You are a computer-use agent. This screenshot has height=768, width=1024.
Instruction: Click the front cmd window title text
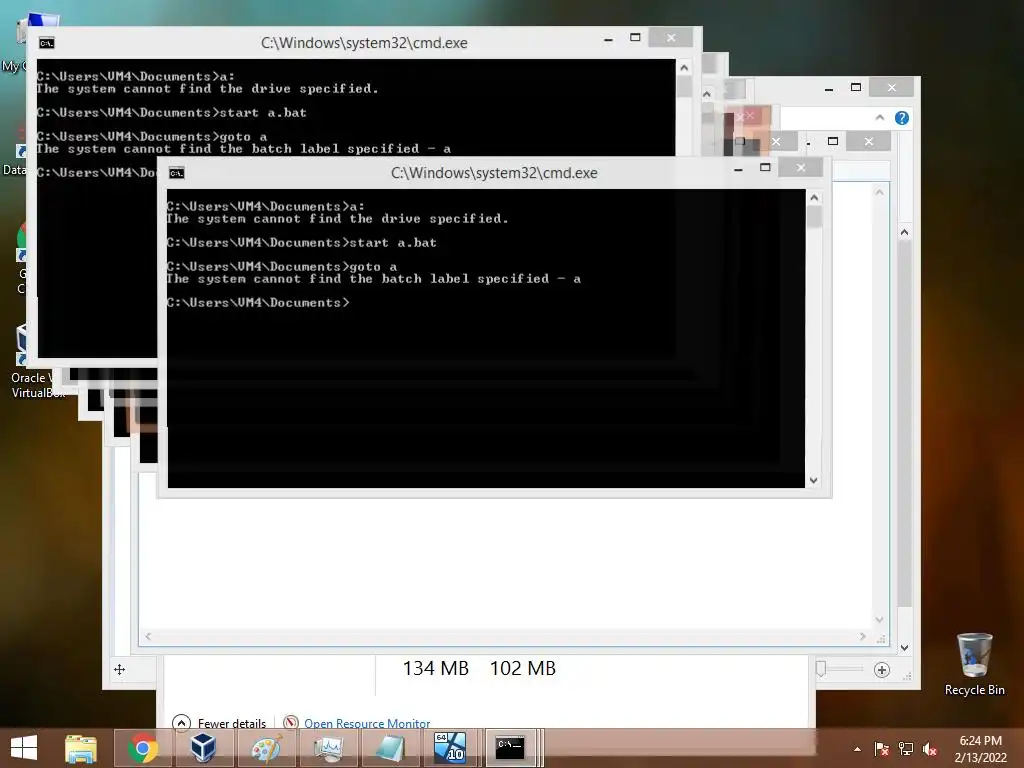pos(494,173)
